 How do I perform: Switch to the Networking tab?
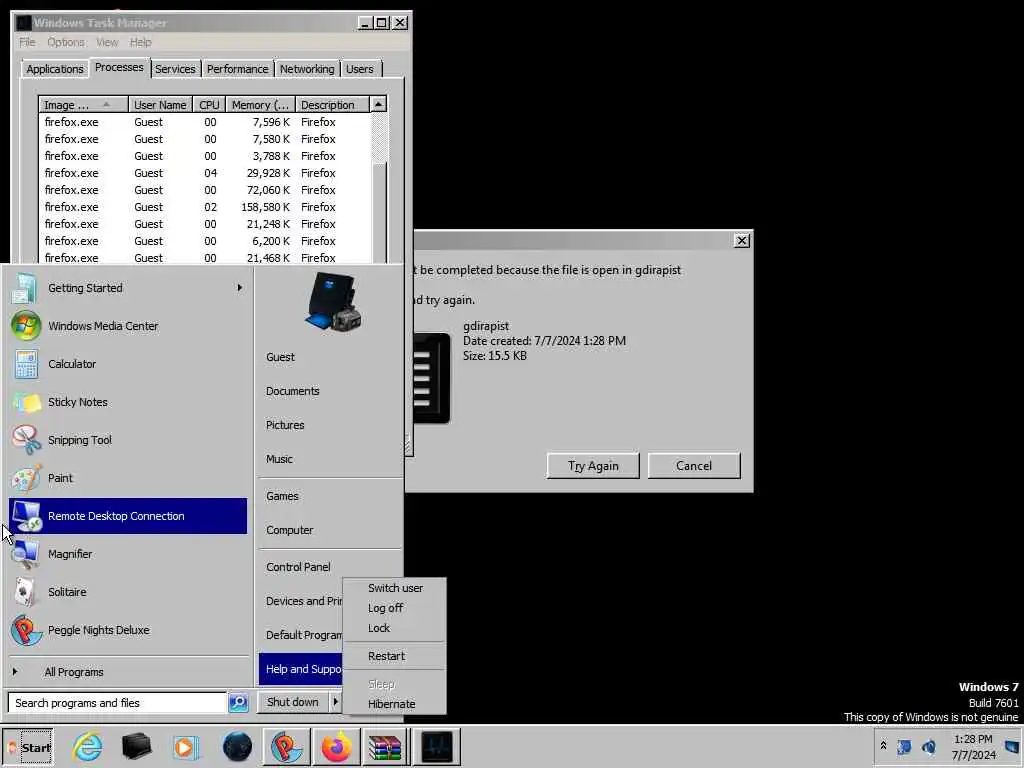pyautogui.click(x=307, y=69)
